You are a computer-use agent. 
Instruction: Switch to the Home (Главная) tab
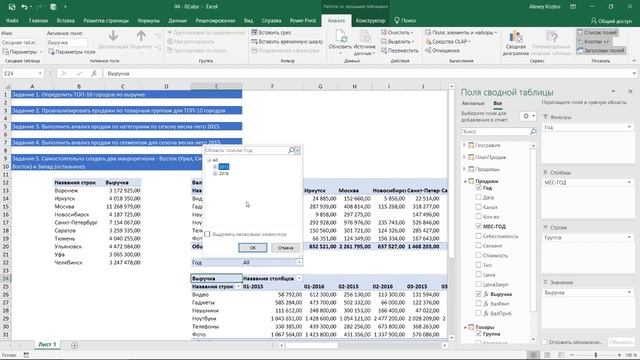click(38, 20)
